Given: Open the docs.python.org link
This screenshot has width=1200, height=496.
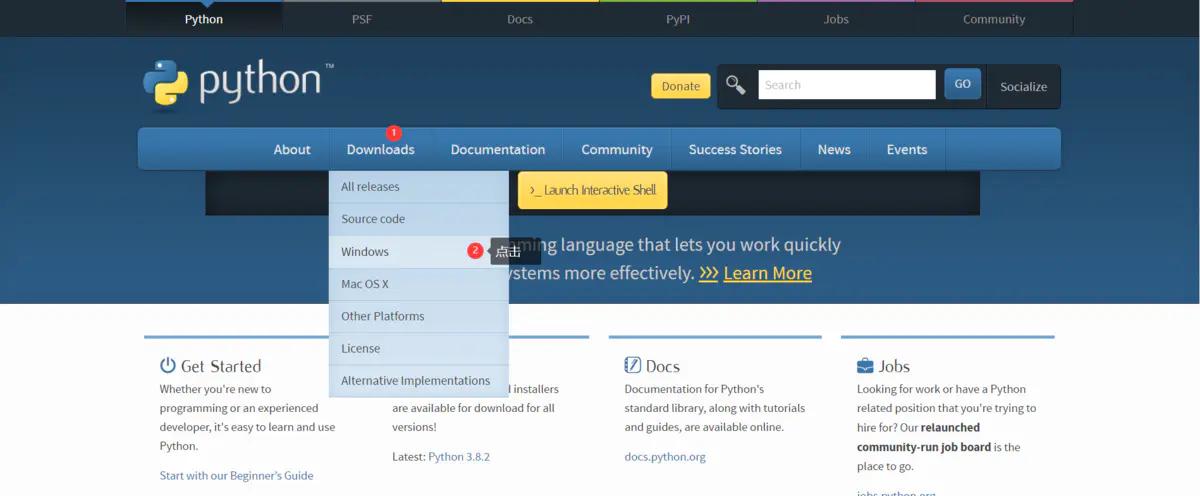Looking at the screenshot, I should [665, 456].
